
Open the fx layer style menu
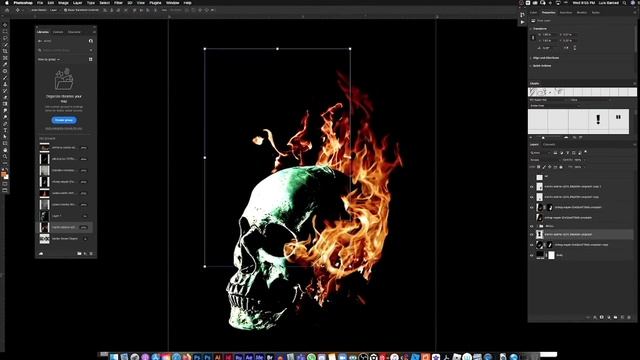pos(595,317)
